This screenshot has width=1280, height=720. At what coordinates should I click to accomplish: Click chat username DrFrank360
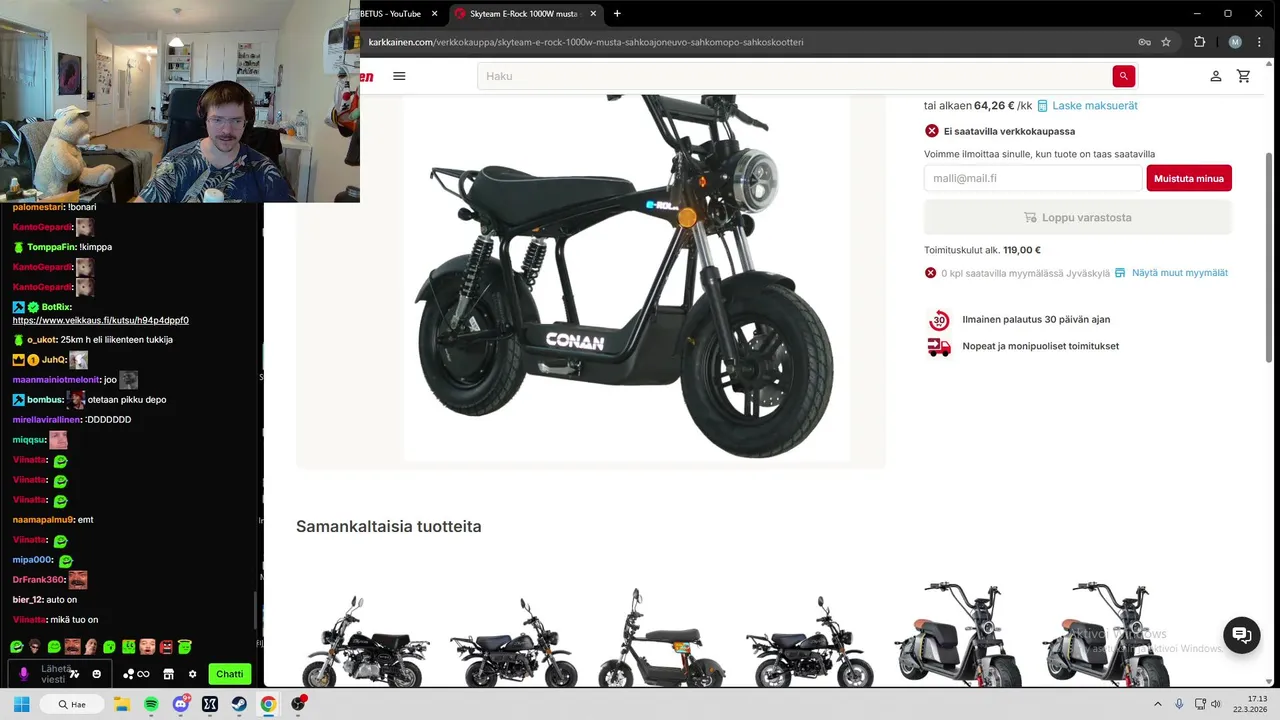pos(38,580)
